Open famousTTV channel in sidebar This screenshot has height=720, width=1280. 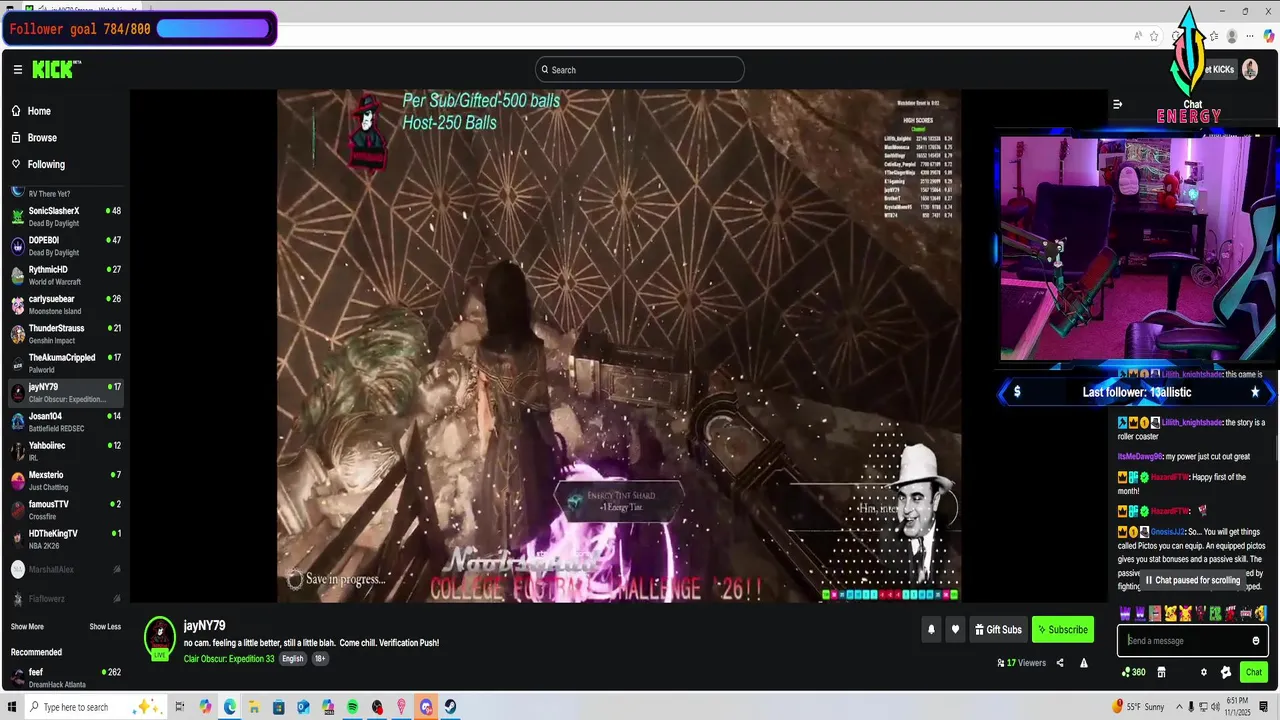click(66, 510)
